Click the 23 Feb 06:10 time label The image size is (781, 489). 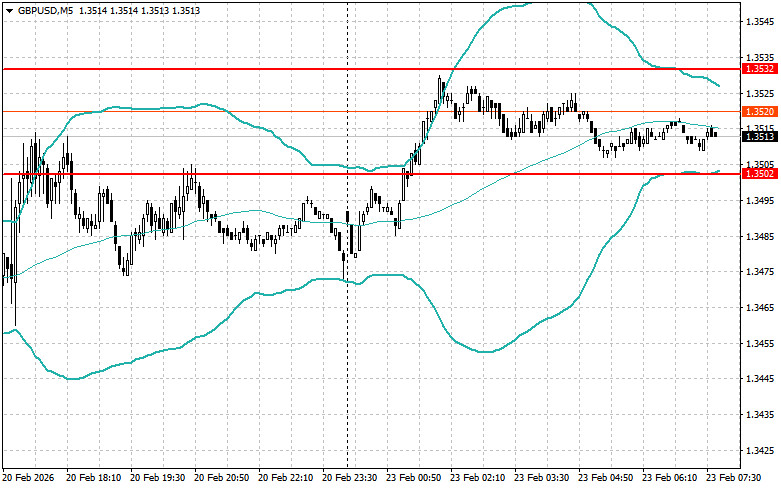coord(669,478)
